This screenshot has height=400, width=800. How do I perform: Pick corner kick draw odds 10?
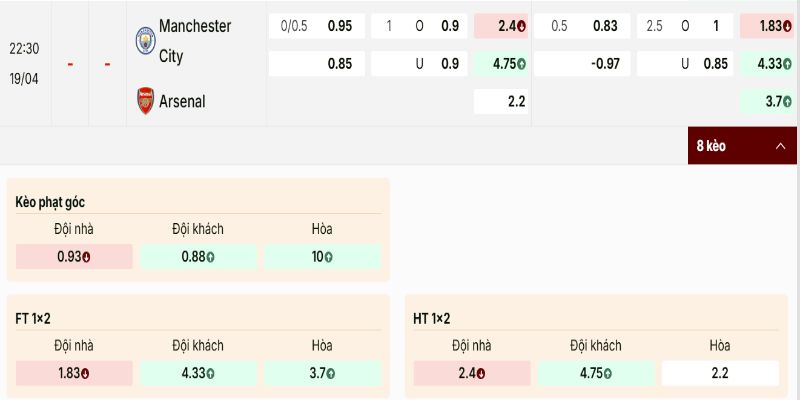pos(322,257)
